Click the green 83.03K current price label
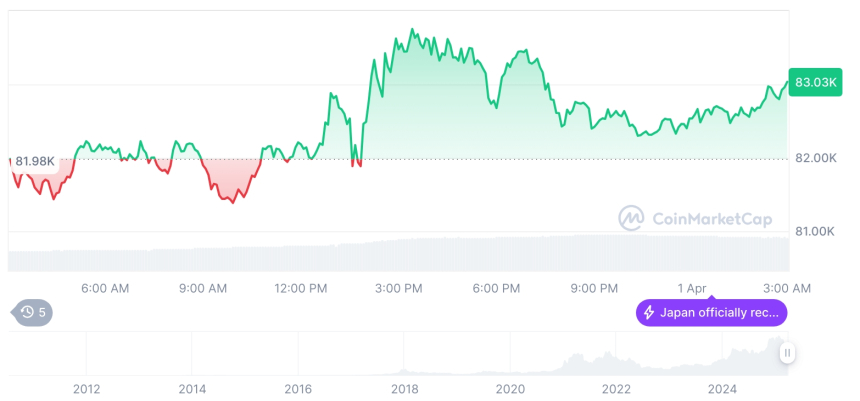The width and height of the screenshot is (860, 401). 812,82
